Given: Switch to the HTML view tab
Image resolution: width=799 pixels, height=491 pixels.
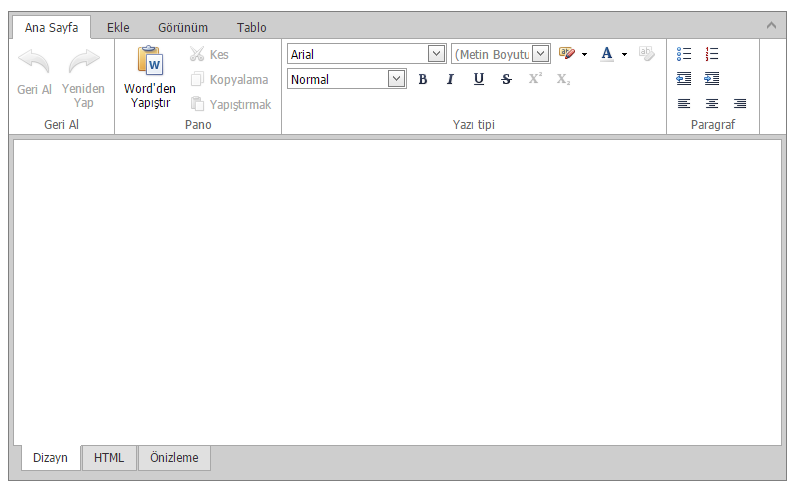Looking at the screenshot, I should [x=109, y=457].
